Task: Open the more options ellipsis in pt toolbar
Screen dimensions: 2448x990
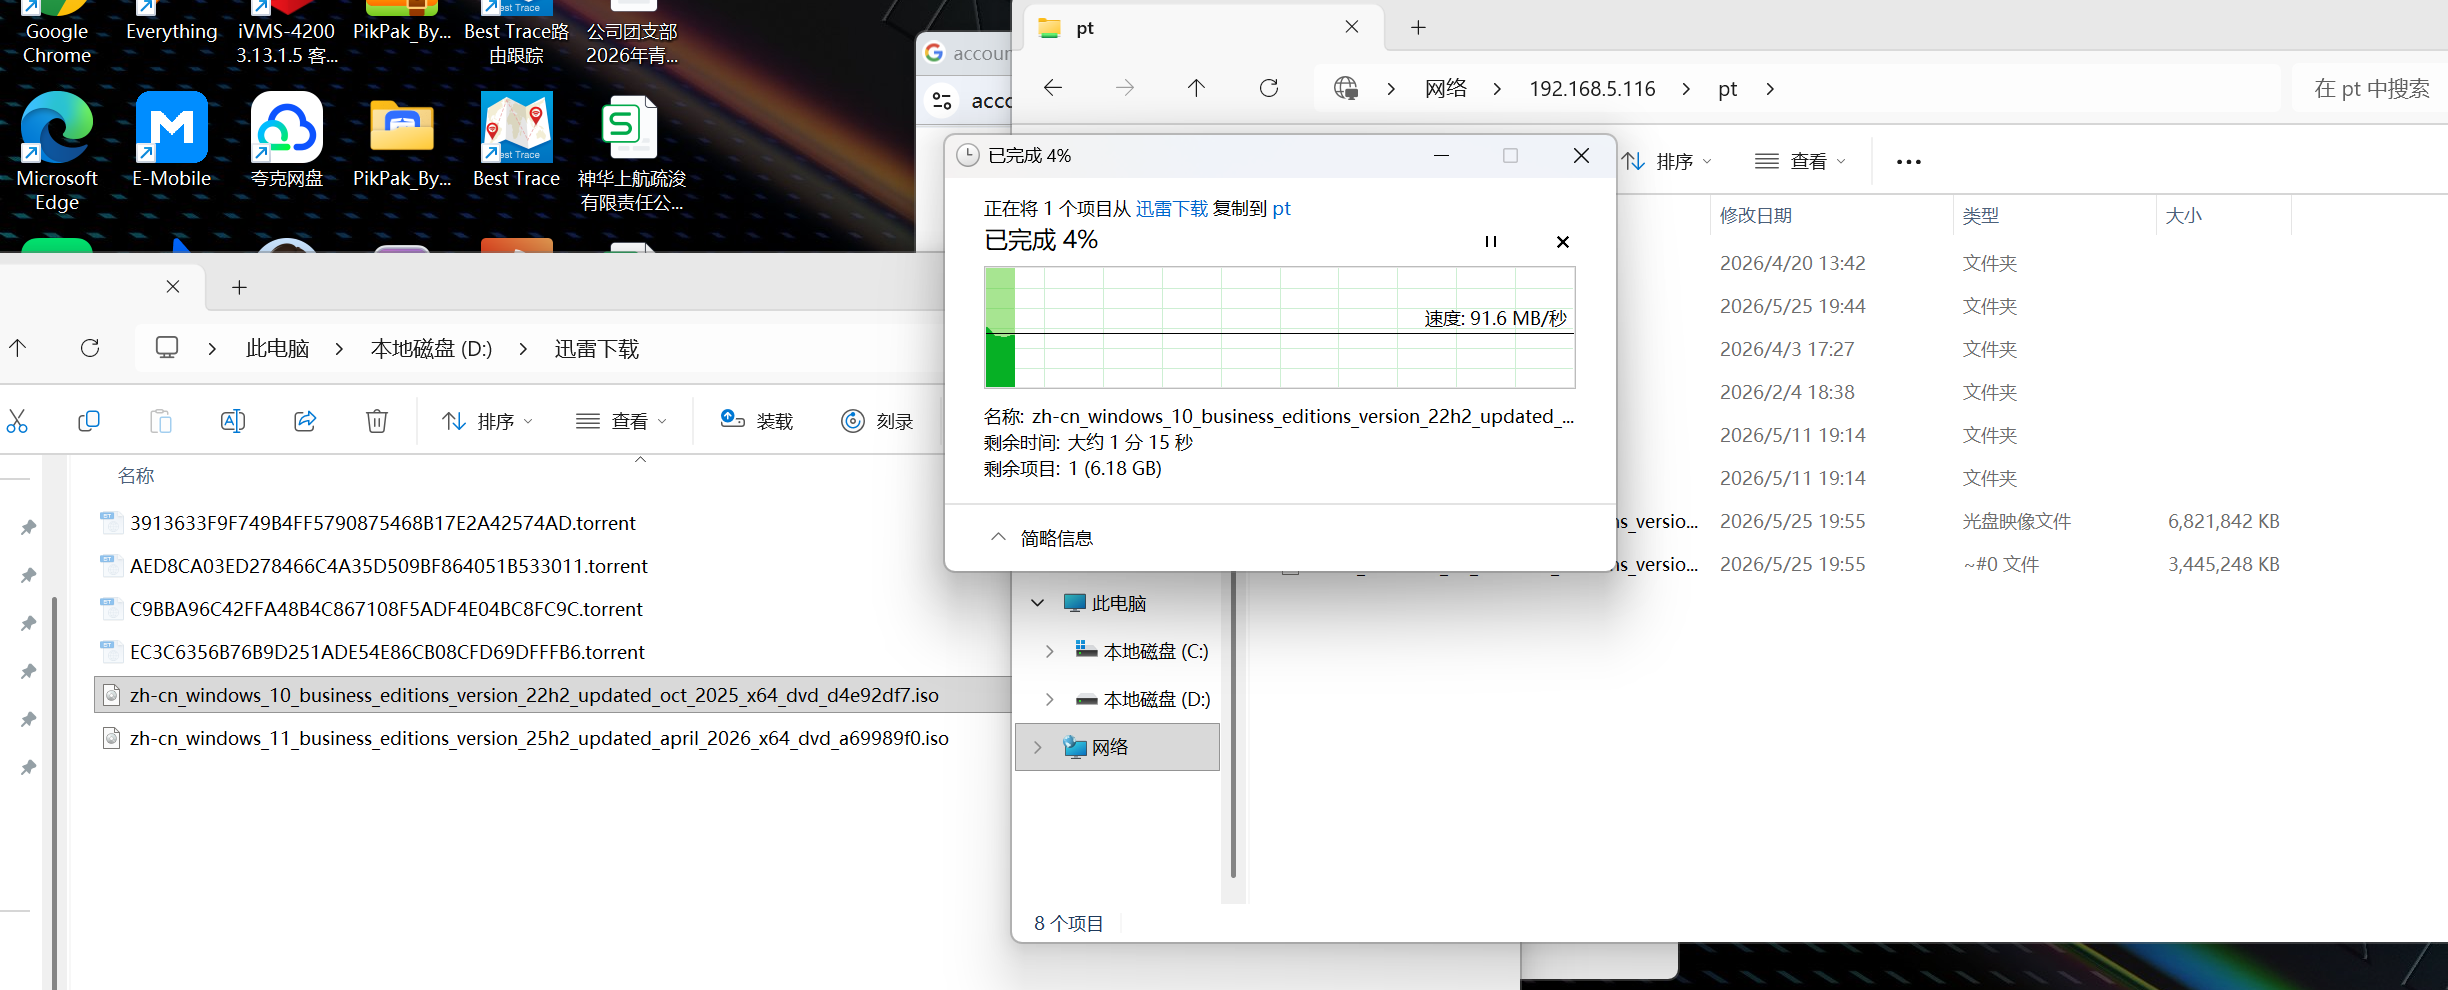Action: pyautogui.click(x=1908, y=162)
